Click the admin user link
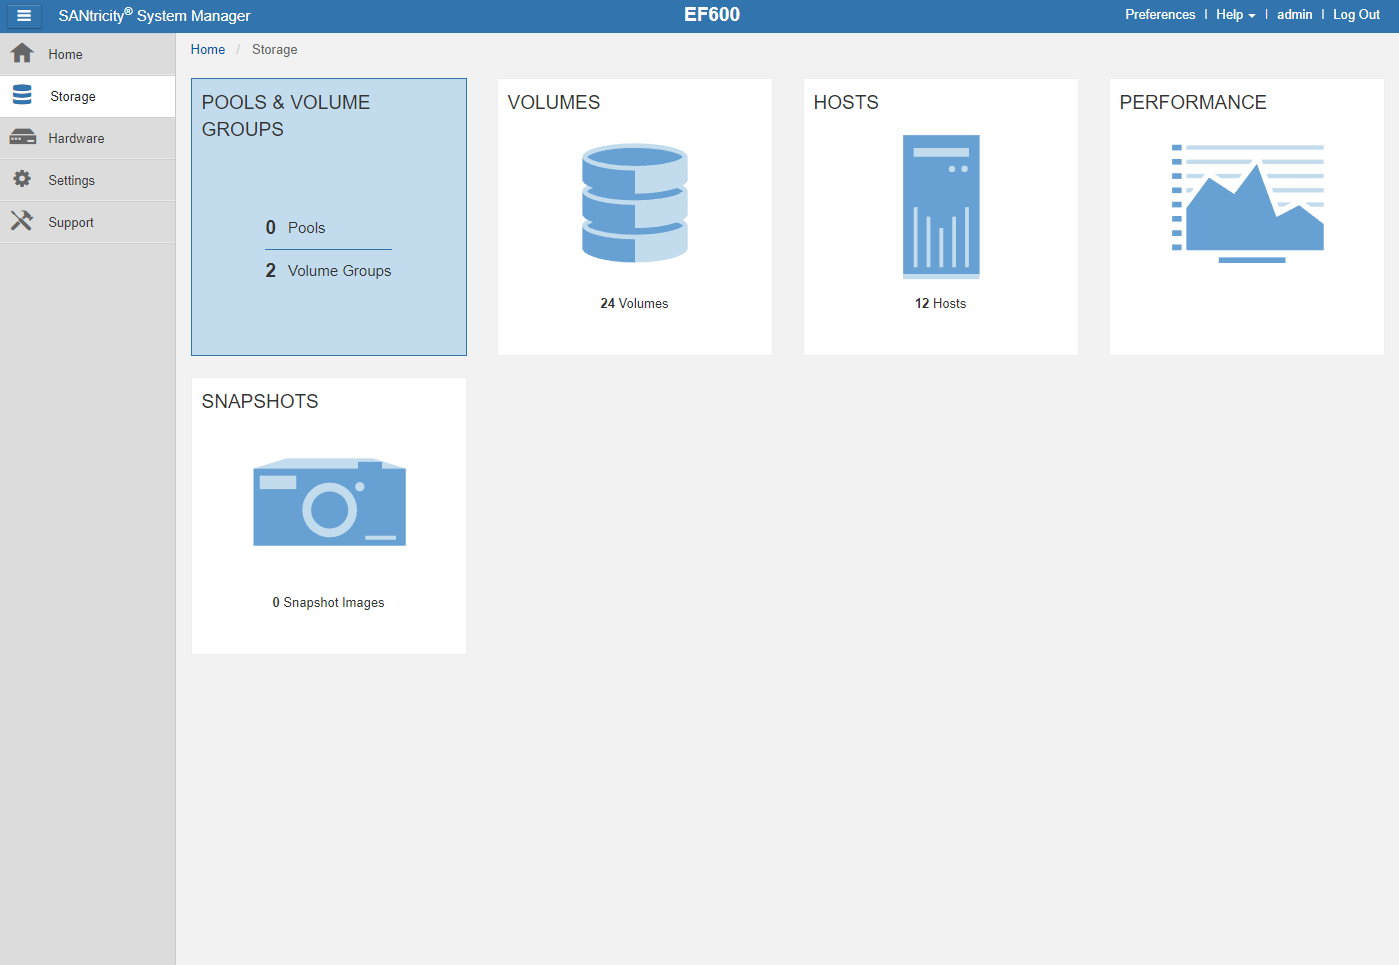1399x965 pixels. point(1294,15)
